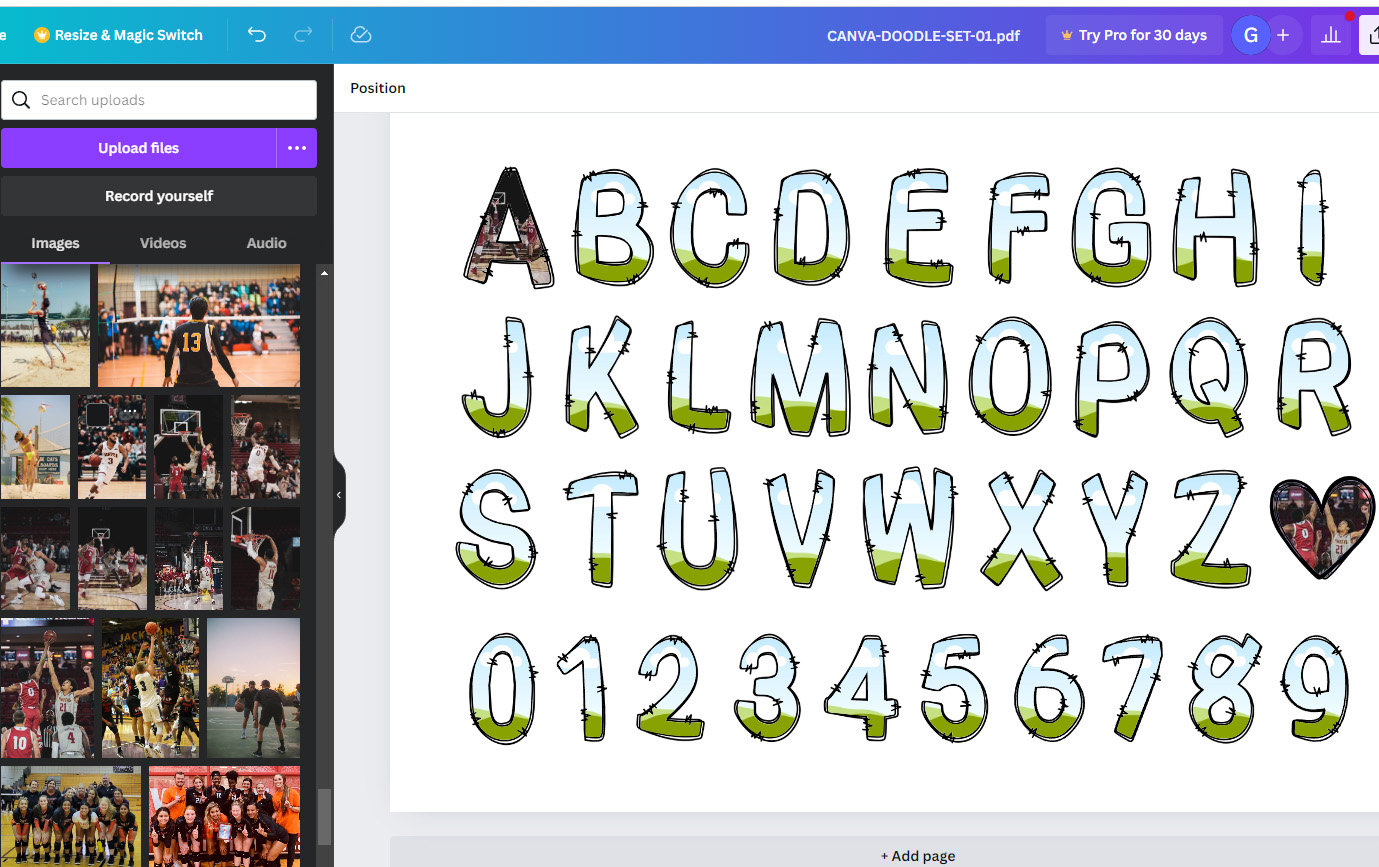This screenshot has height=867, width=1379.
Task: Click the Redo arrow icon
Action: (x=302, y=34)
